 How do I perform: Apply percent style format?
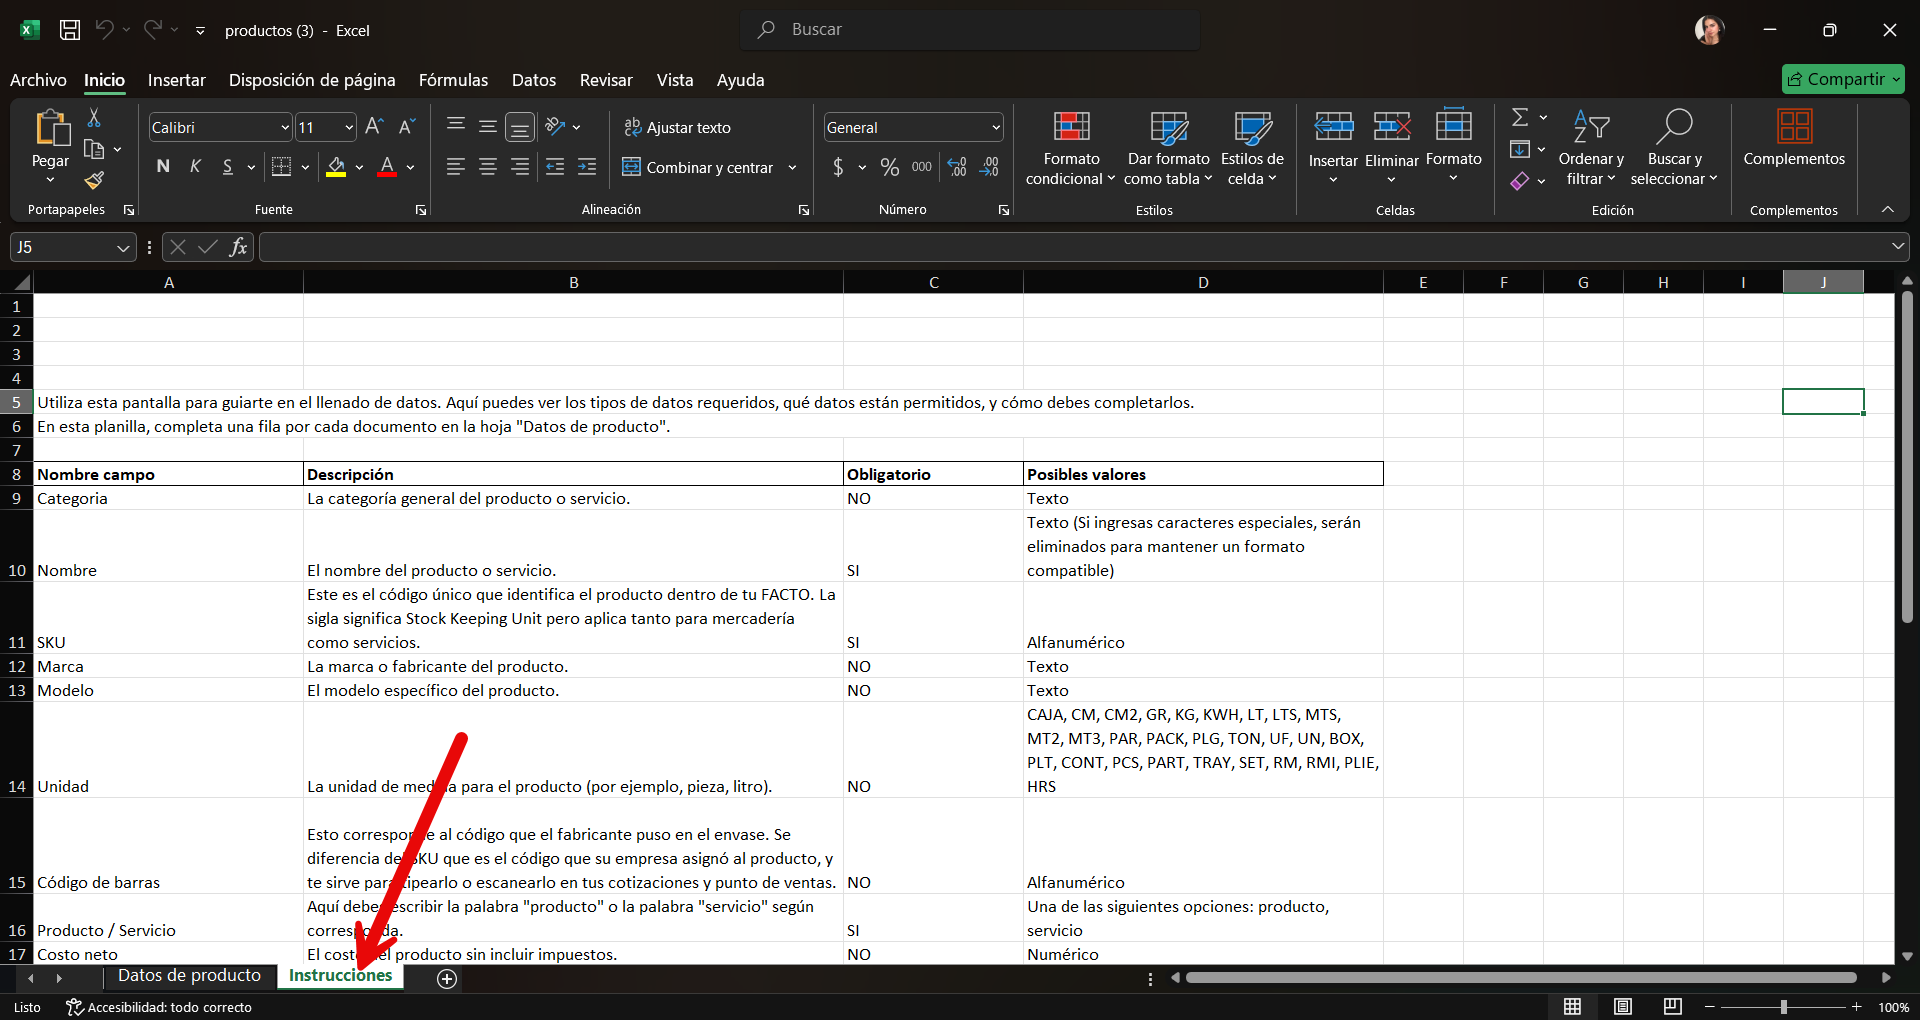pos(890,167)
